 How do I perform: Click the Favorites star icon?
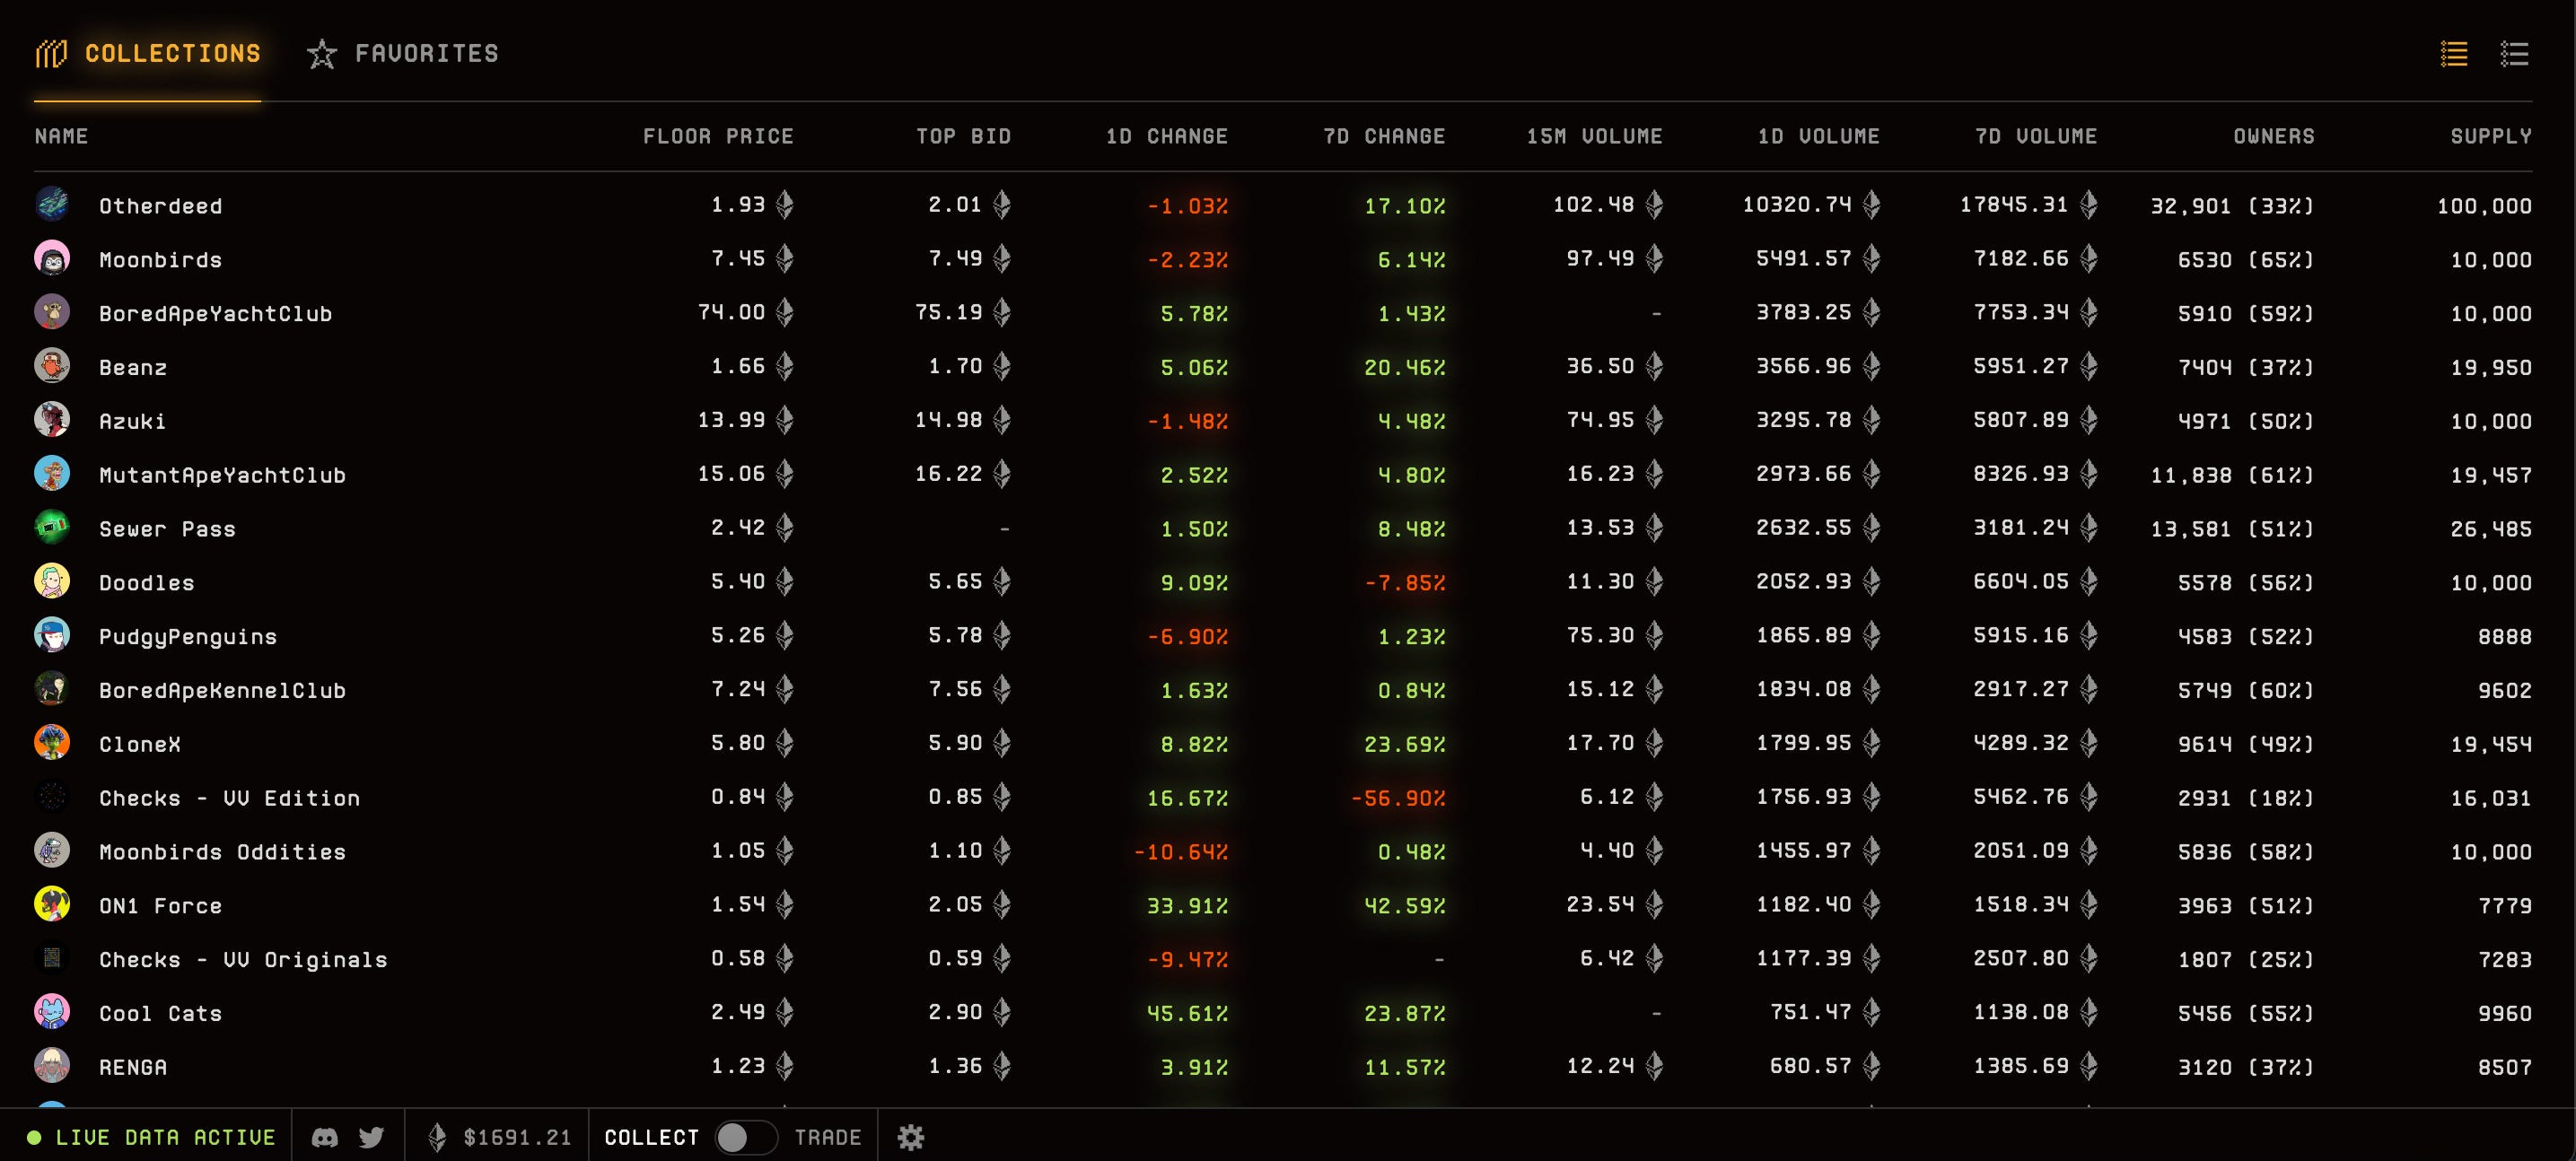point(322,54)
